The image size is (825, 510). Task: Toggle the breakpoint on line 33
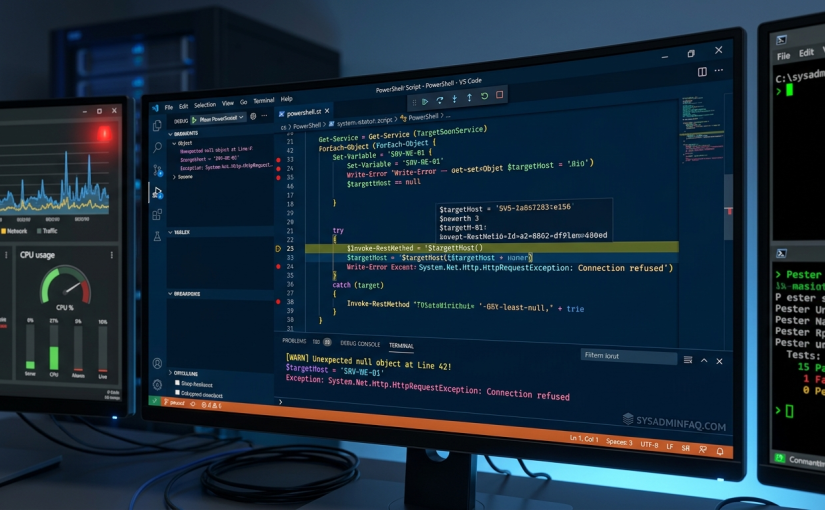click(278, 159)
